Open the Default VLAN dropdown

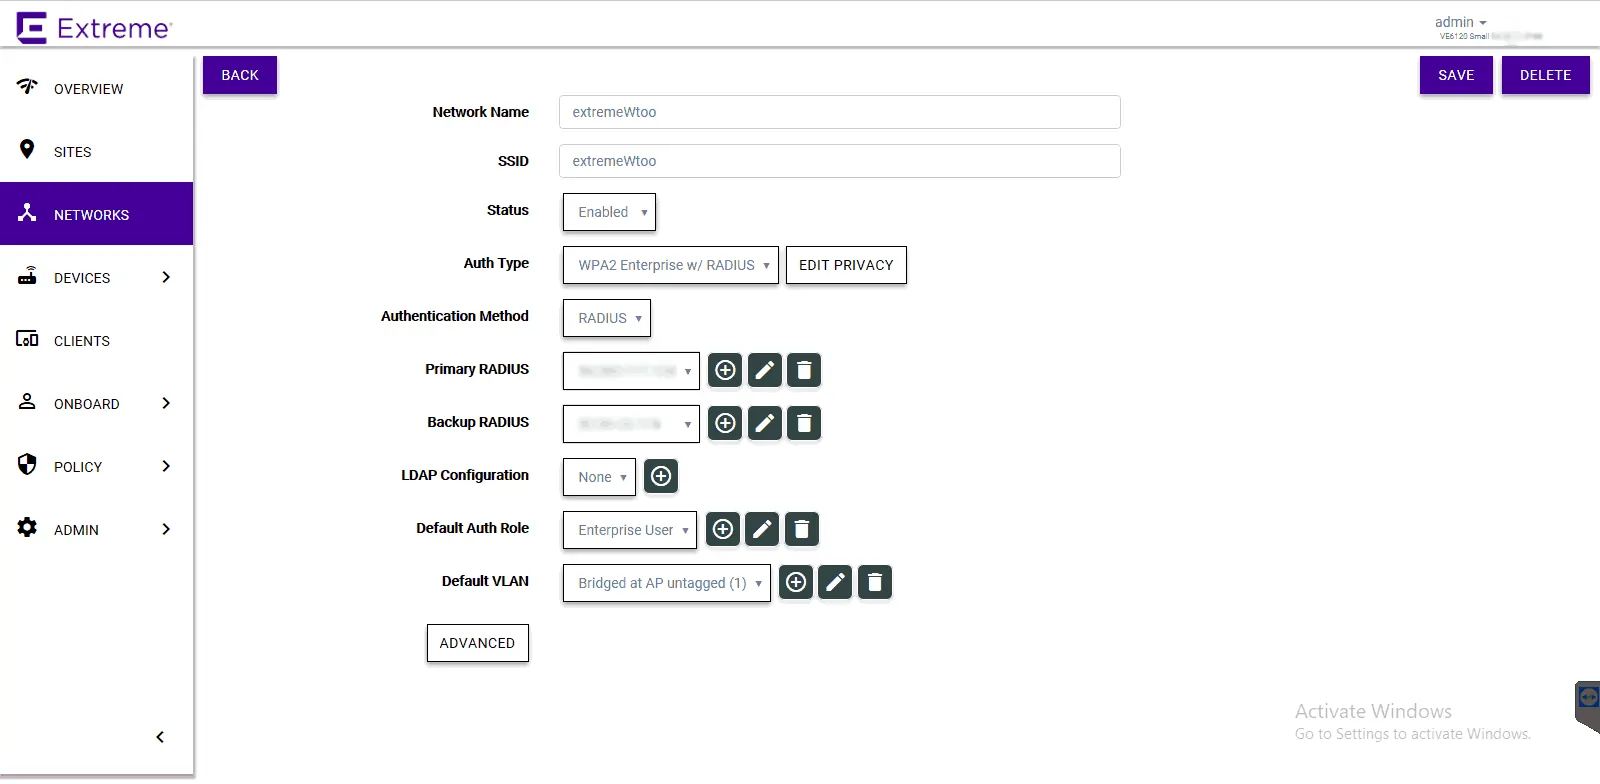point(666,583)
